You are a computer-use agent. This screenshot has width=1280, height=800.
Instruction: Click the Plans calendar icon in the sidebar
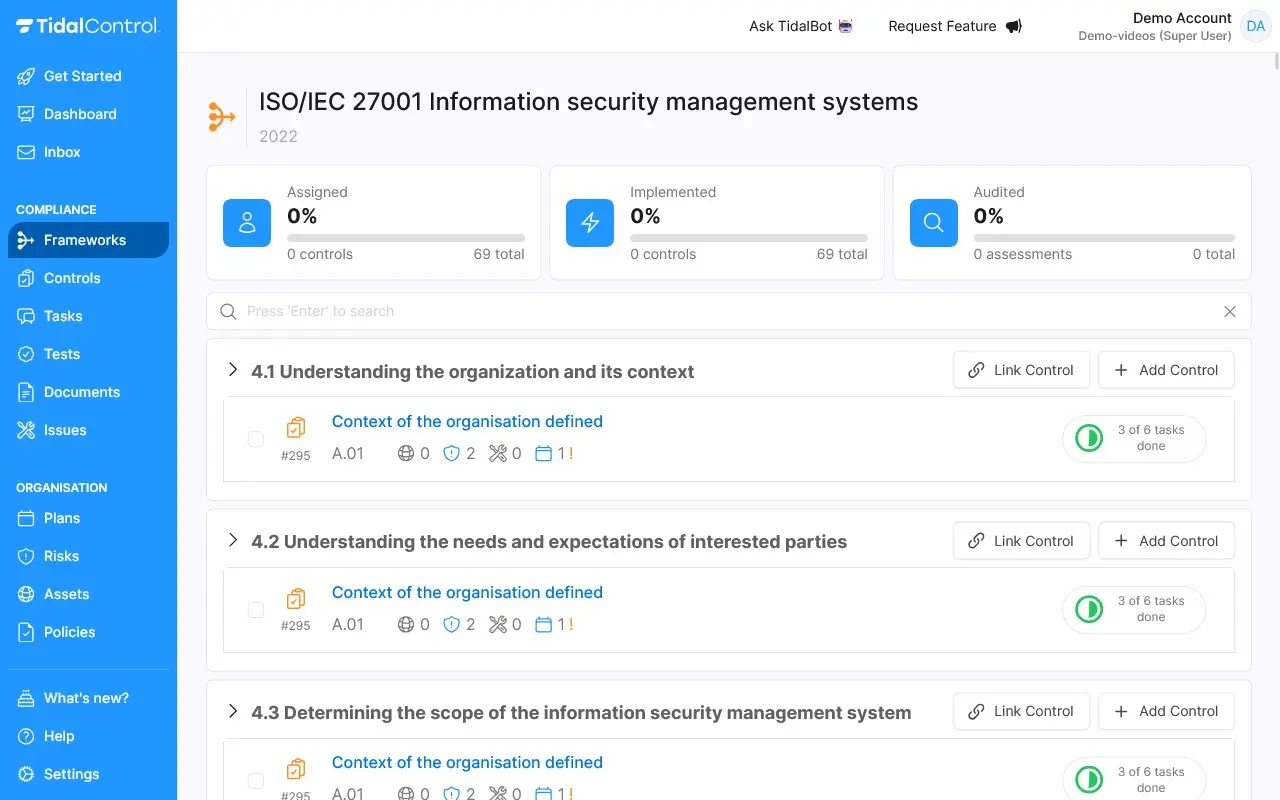pyautogui.click(x=26, y=518)
